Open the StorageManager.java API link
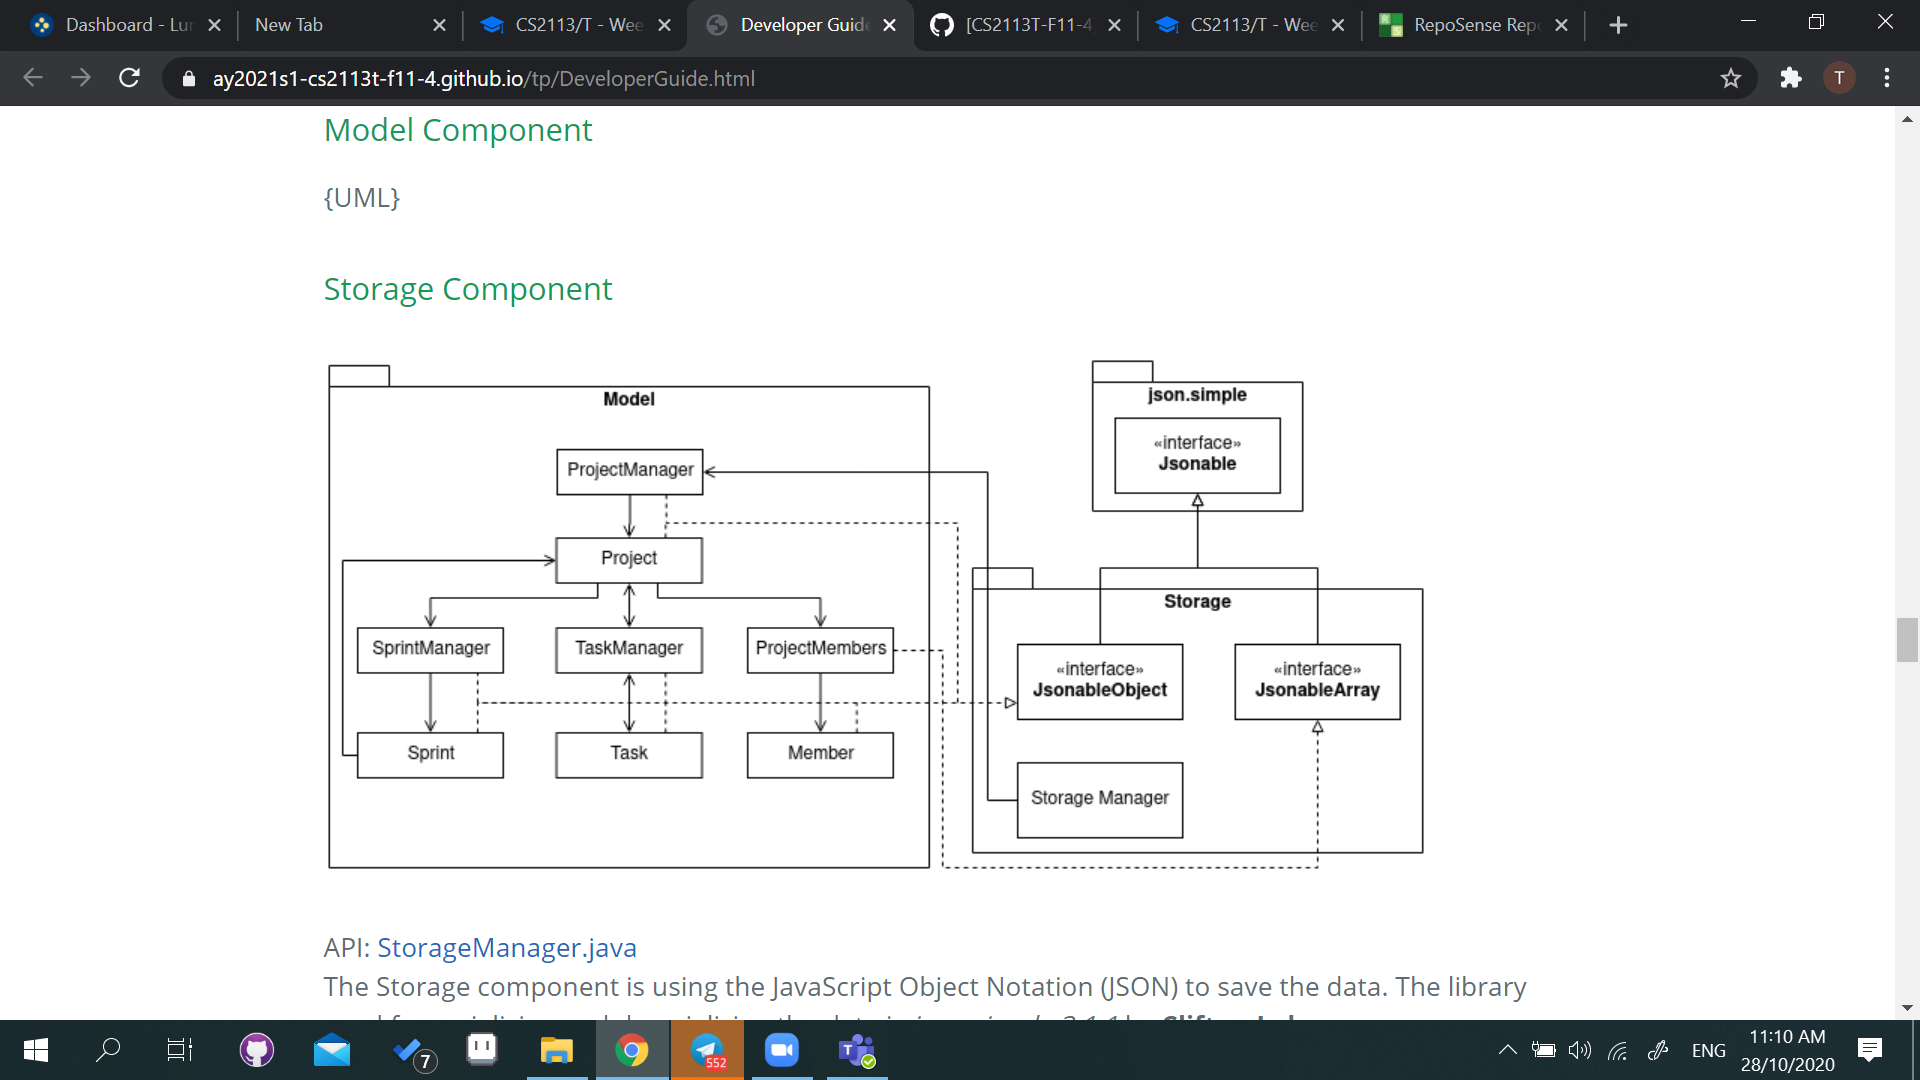Screen dimensions: 1920x1080 [x=506, y=947]
